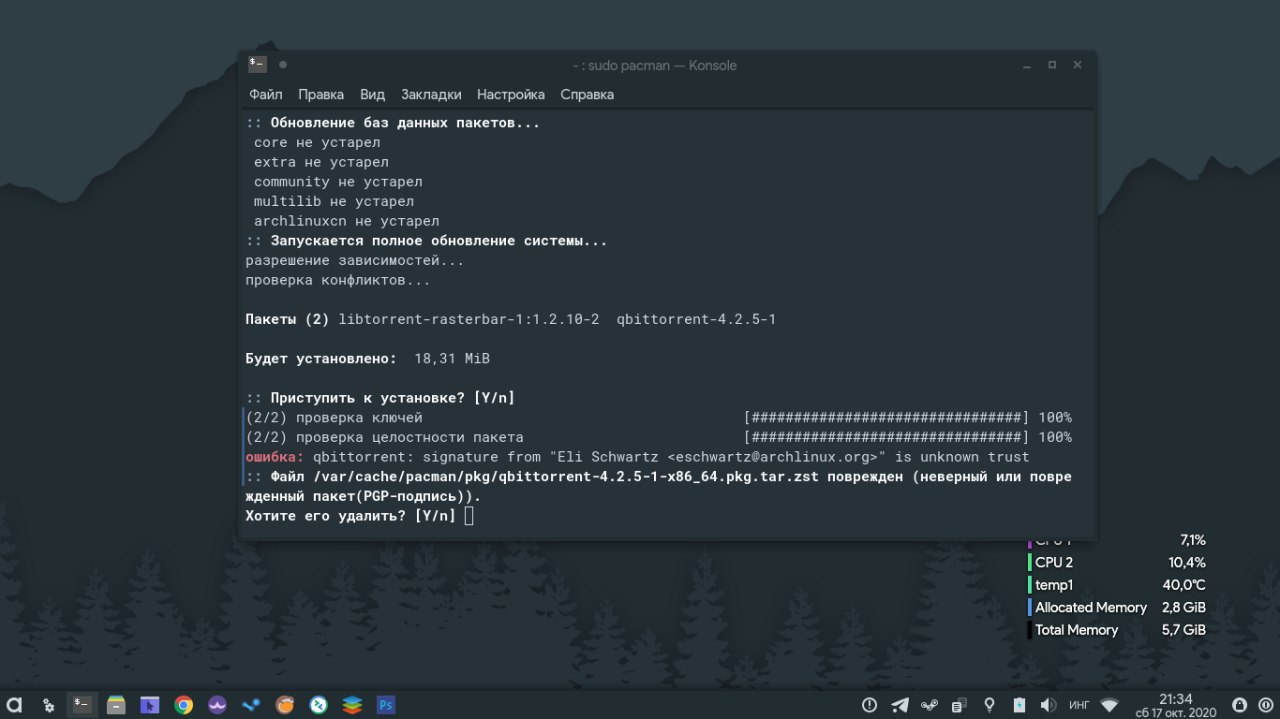Open the clock showing 21:34
Image resolution: width=1280 pixels, height=719 pixels.
coord(1175,705)
